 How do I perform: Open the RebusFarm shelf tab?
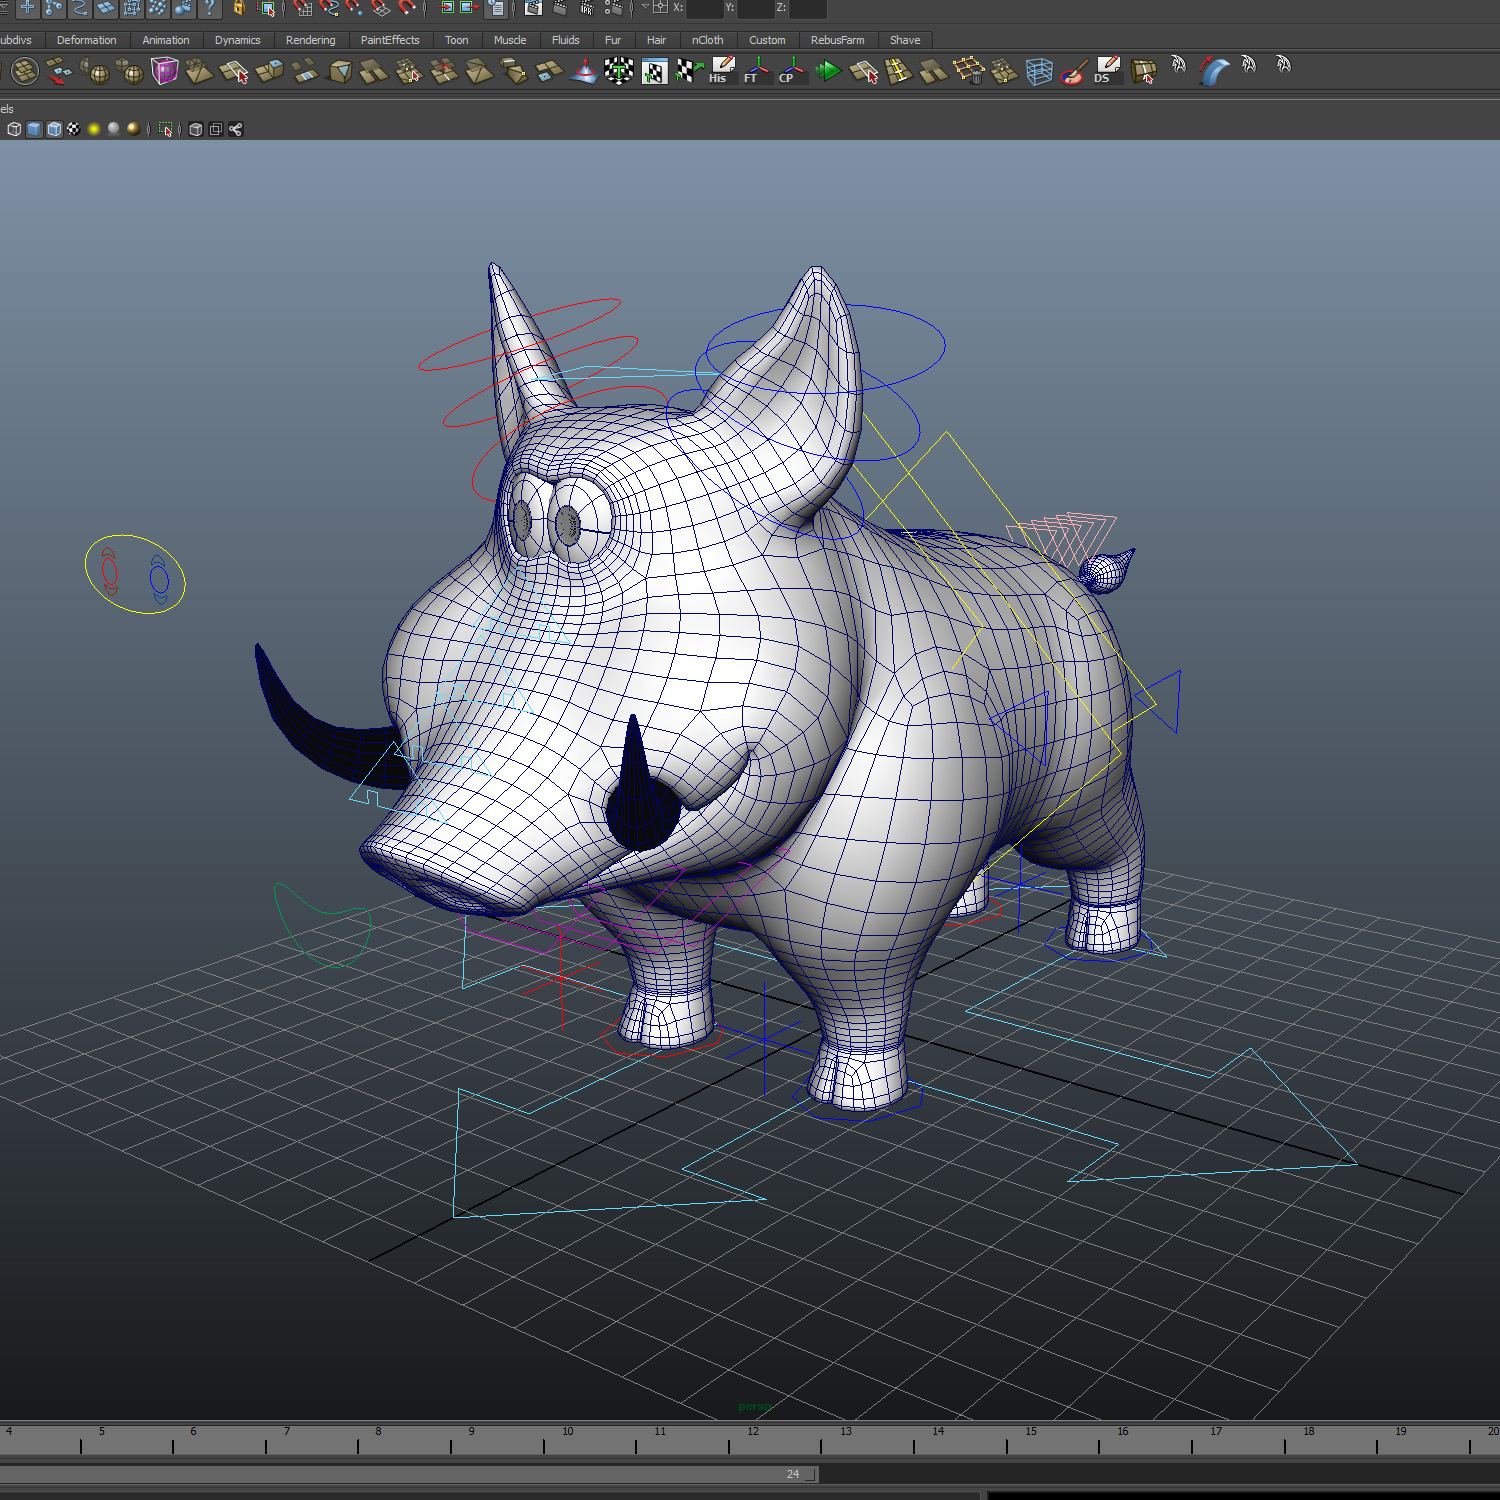point(837,40)
